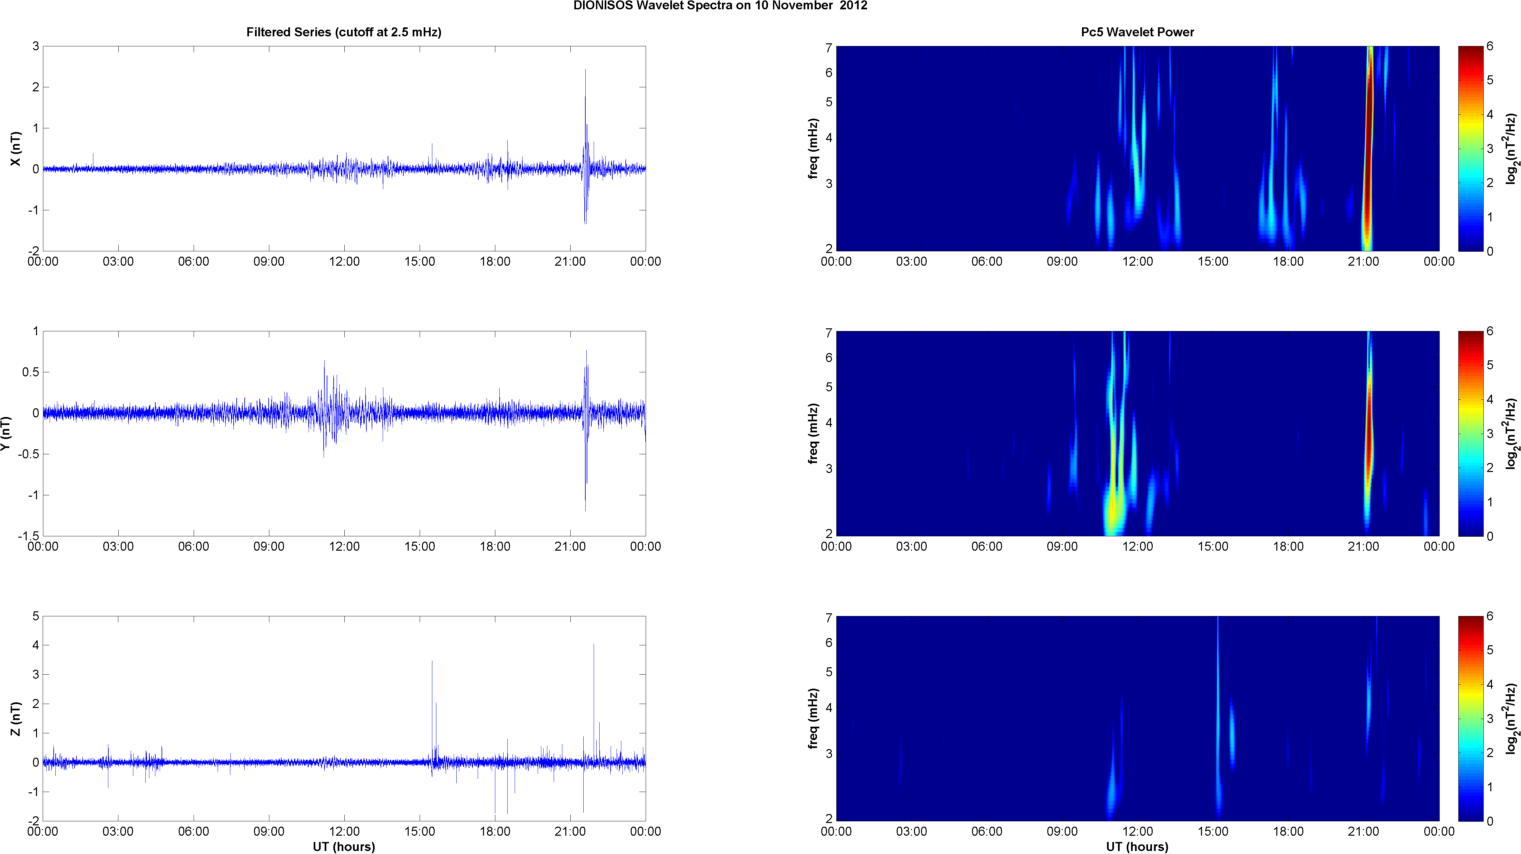Click the "06:00" tick below the Y series plot

pos(194,547)
